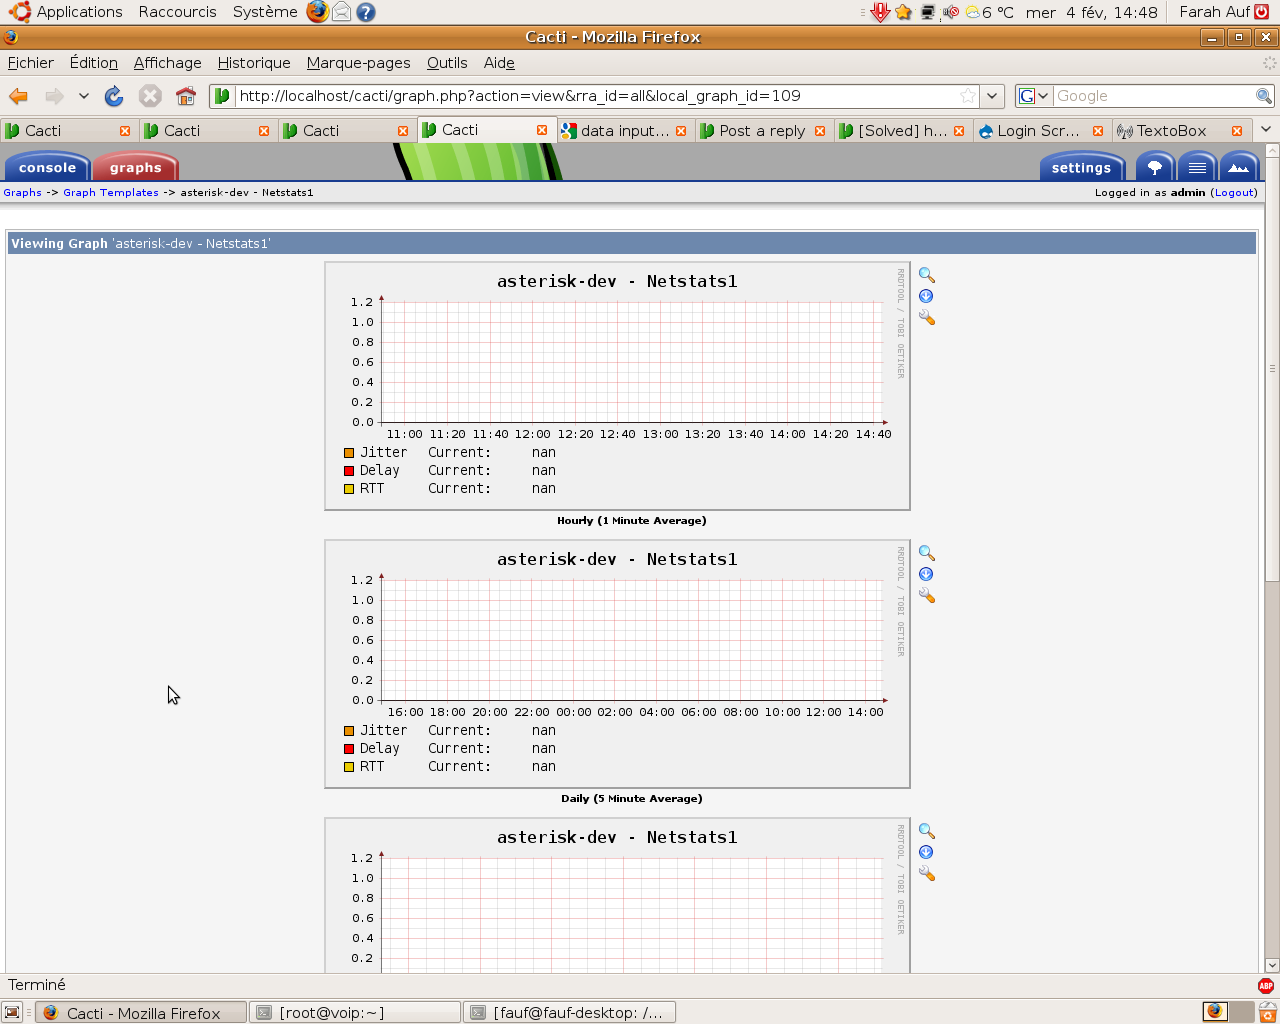The height and width of the screenshot is (1024, 1280).
Task: Open graph properties wrench for Daily graph
Action: coord(926,595)
